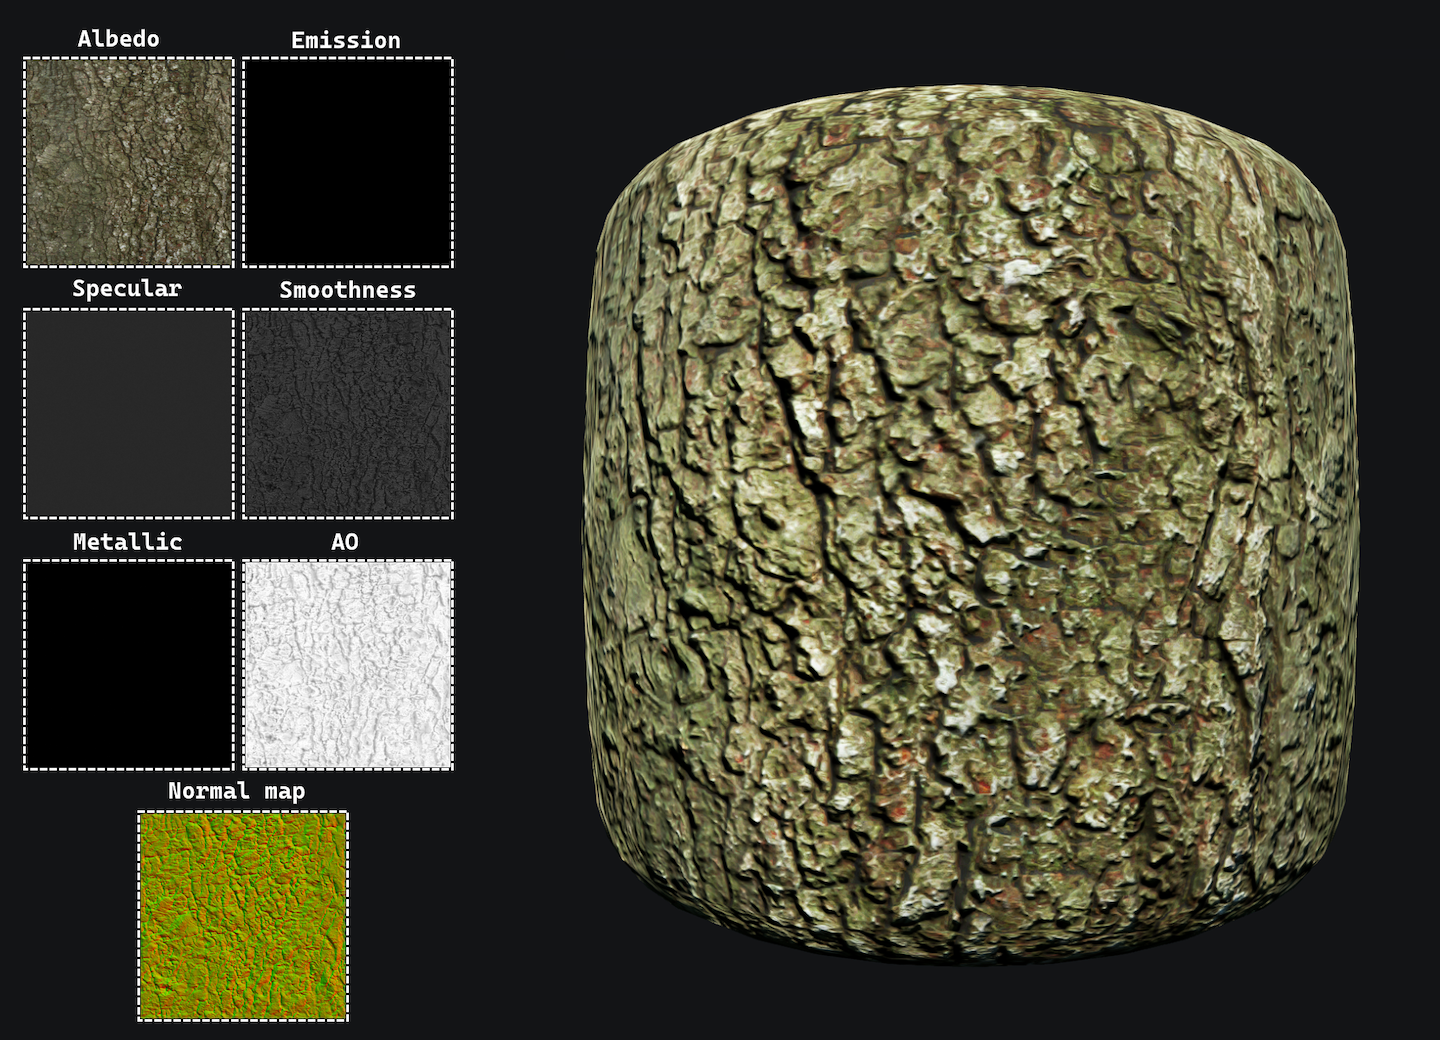Select the Metallic map thumbnail
The width and height of the screenshot is (1440, 1040).
click(x=128, y=665)
